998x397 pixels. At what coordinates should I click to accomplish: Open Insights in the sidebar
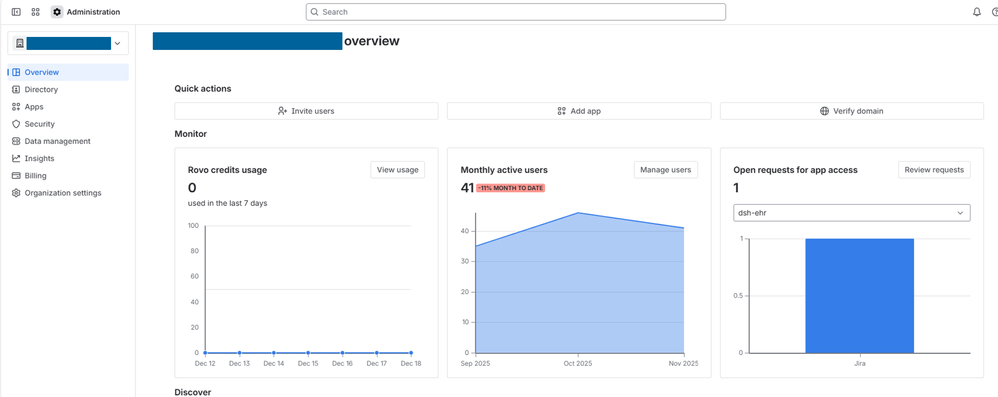point(68,158)
